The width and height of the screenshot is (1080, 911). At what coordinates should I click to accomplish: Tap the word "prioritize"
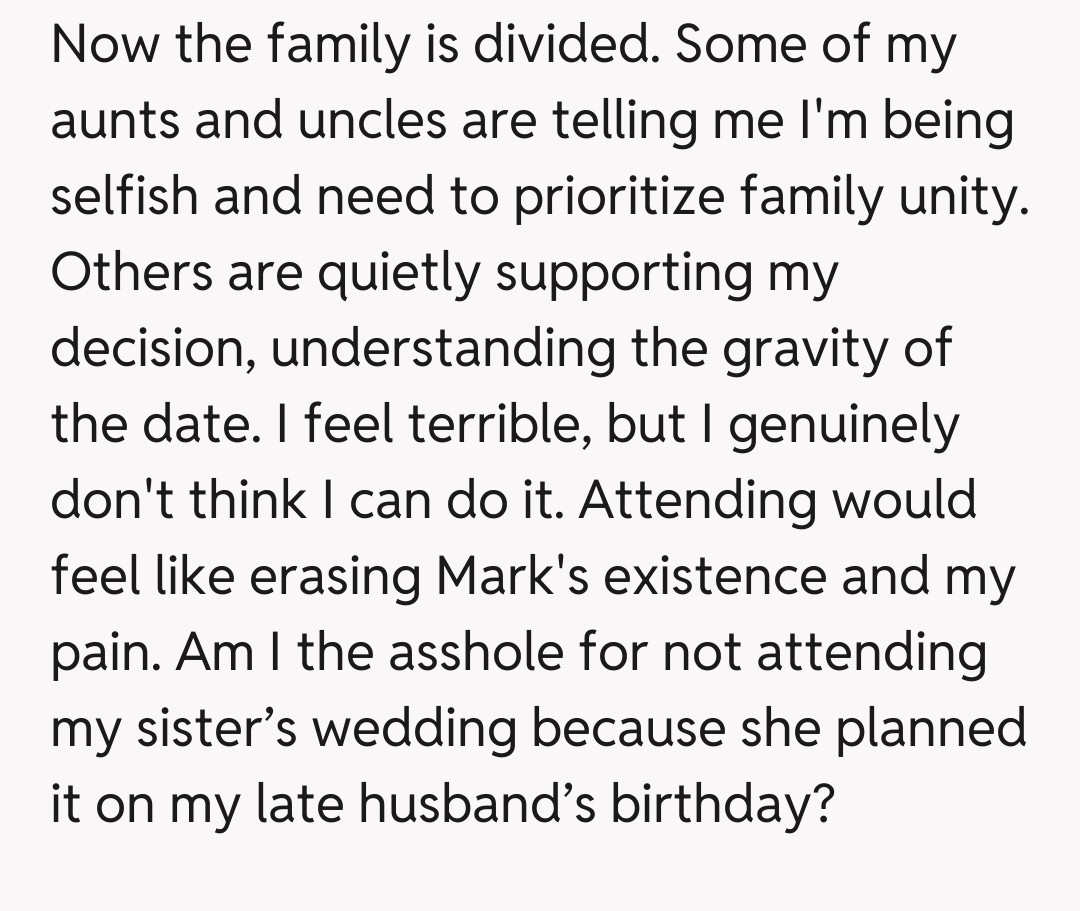point(619,198)
